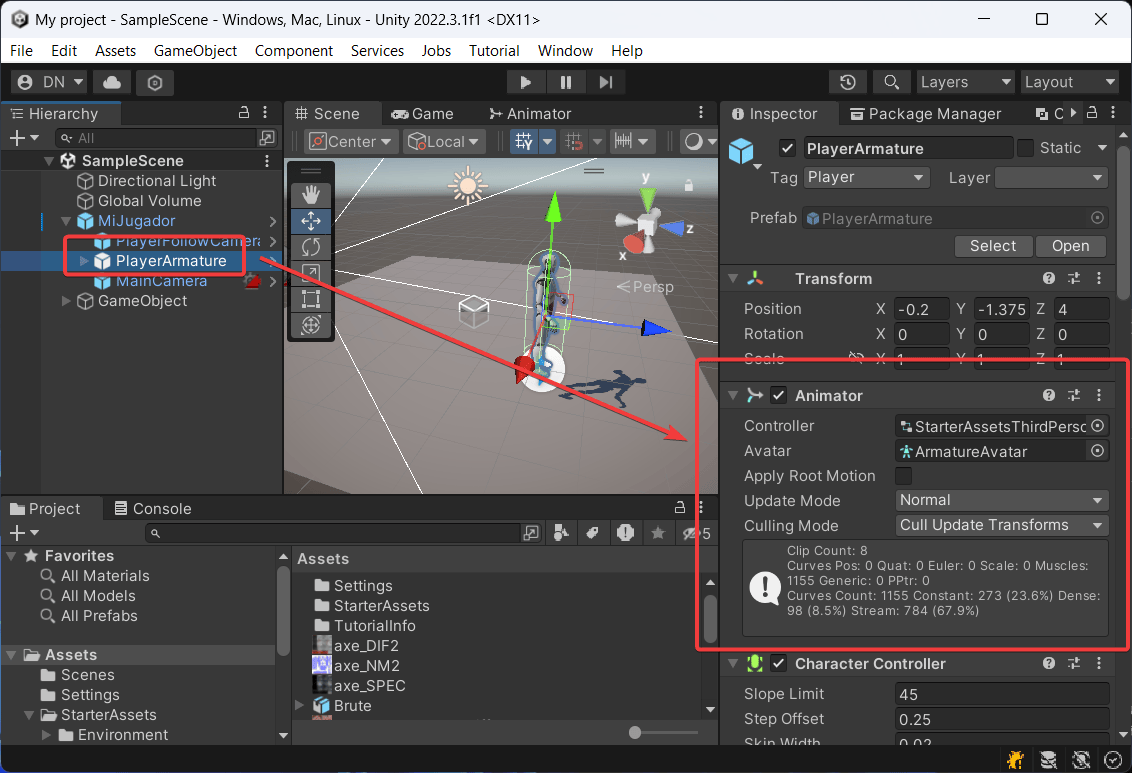This screenshot has width=1132, height=773.
Task: Enable Apply Root Motion checkbox
Action: point(903,476)
